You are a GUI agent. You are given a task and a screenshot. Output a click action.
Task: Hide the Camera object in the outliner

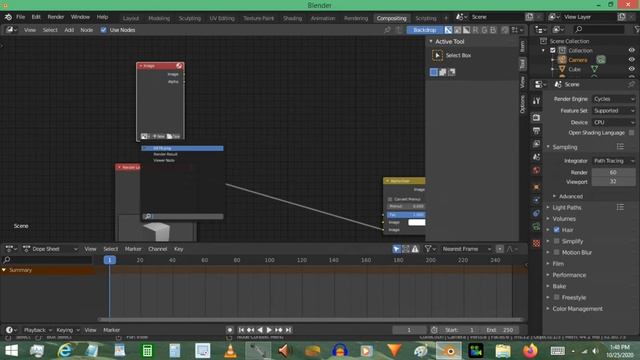[x=631, y=60]
